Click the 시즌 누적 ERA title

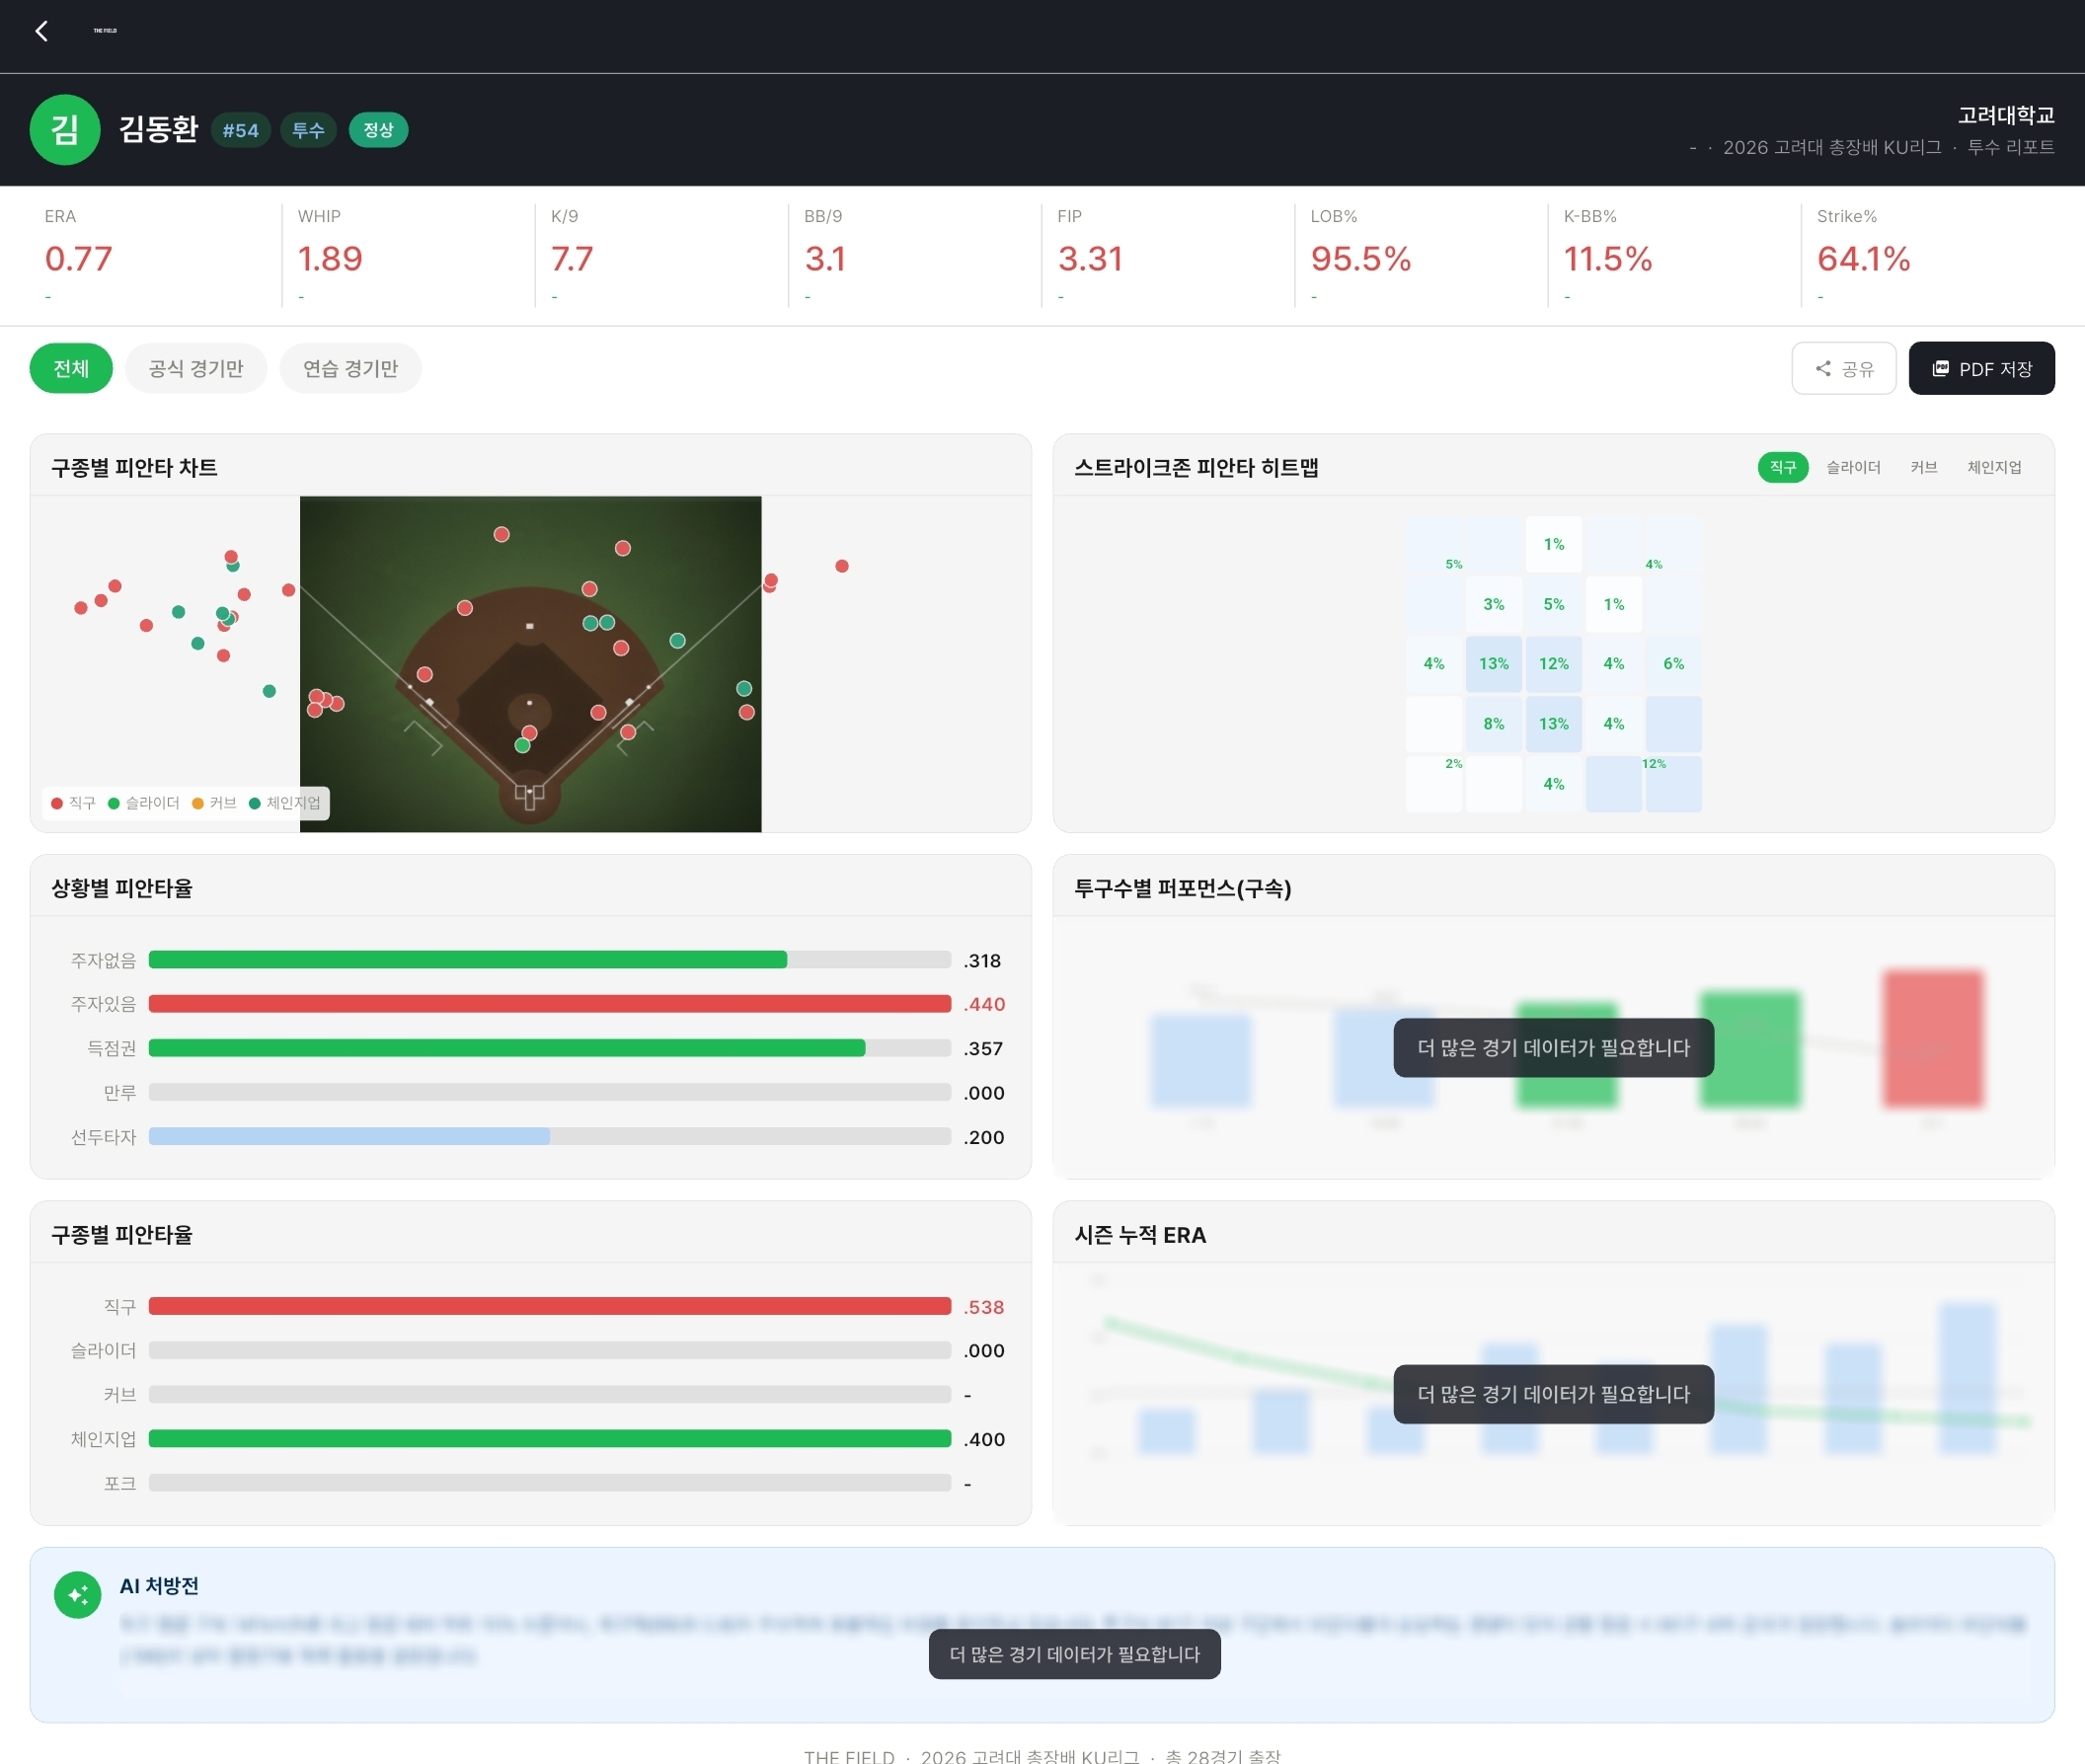point(1140,1235)
